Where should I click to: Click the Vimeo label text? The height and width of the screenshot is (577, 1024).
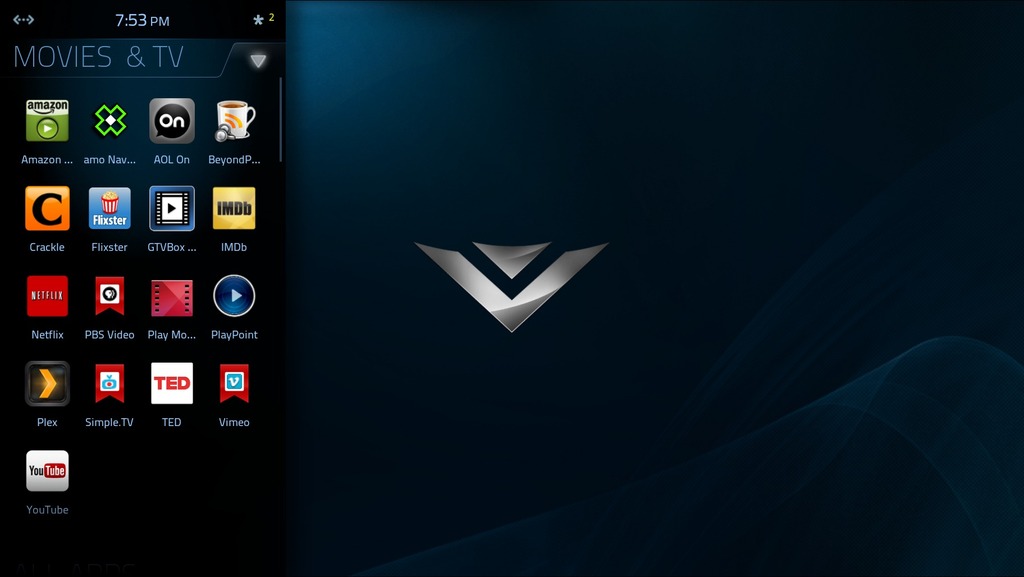pyautogui.click(x=234, y=422)
